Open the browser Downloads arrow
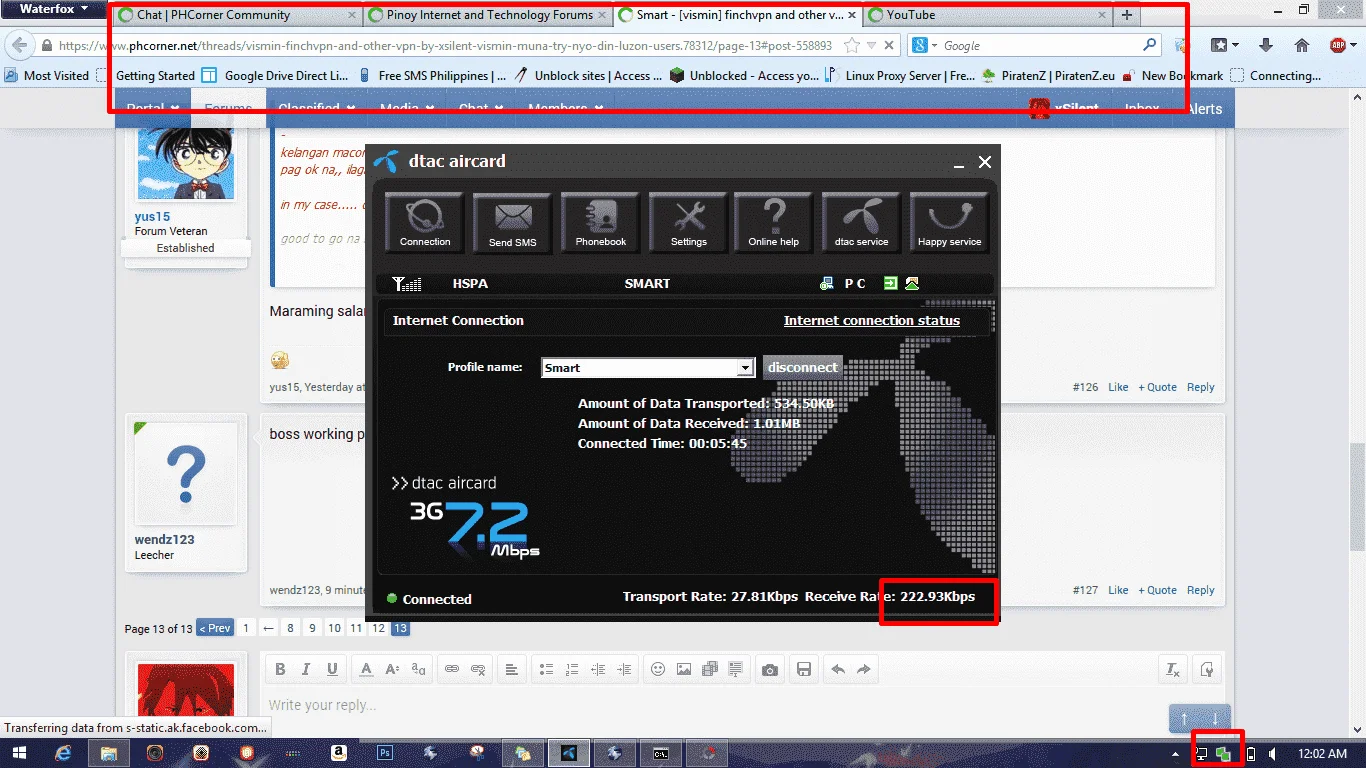This screenshot has height=768, width=1366. (x=1265, y=45)
